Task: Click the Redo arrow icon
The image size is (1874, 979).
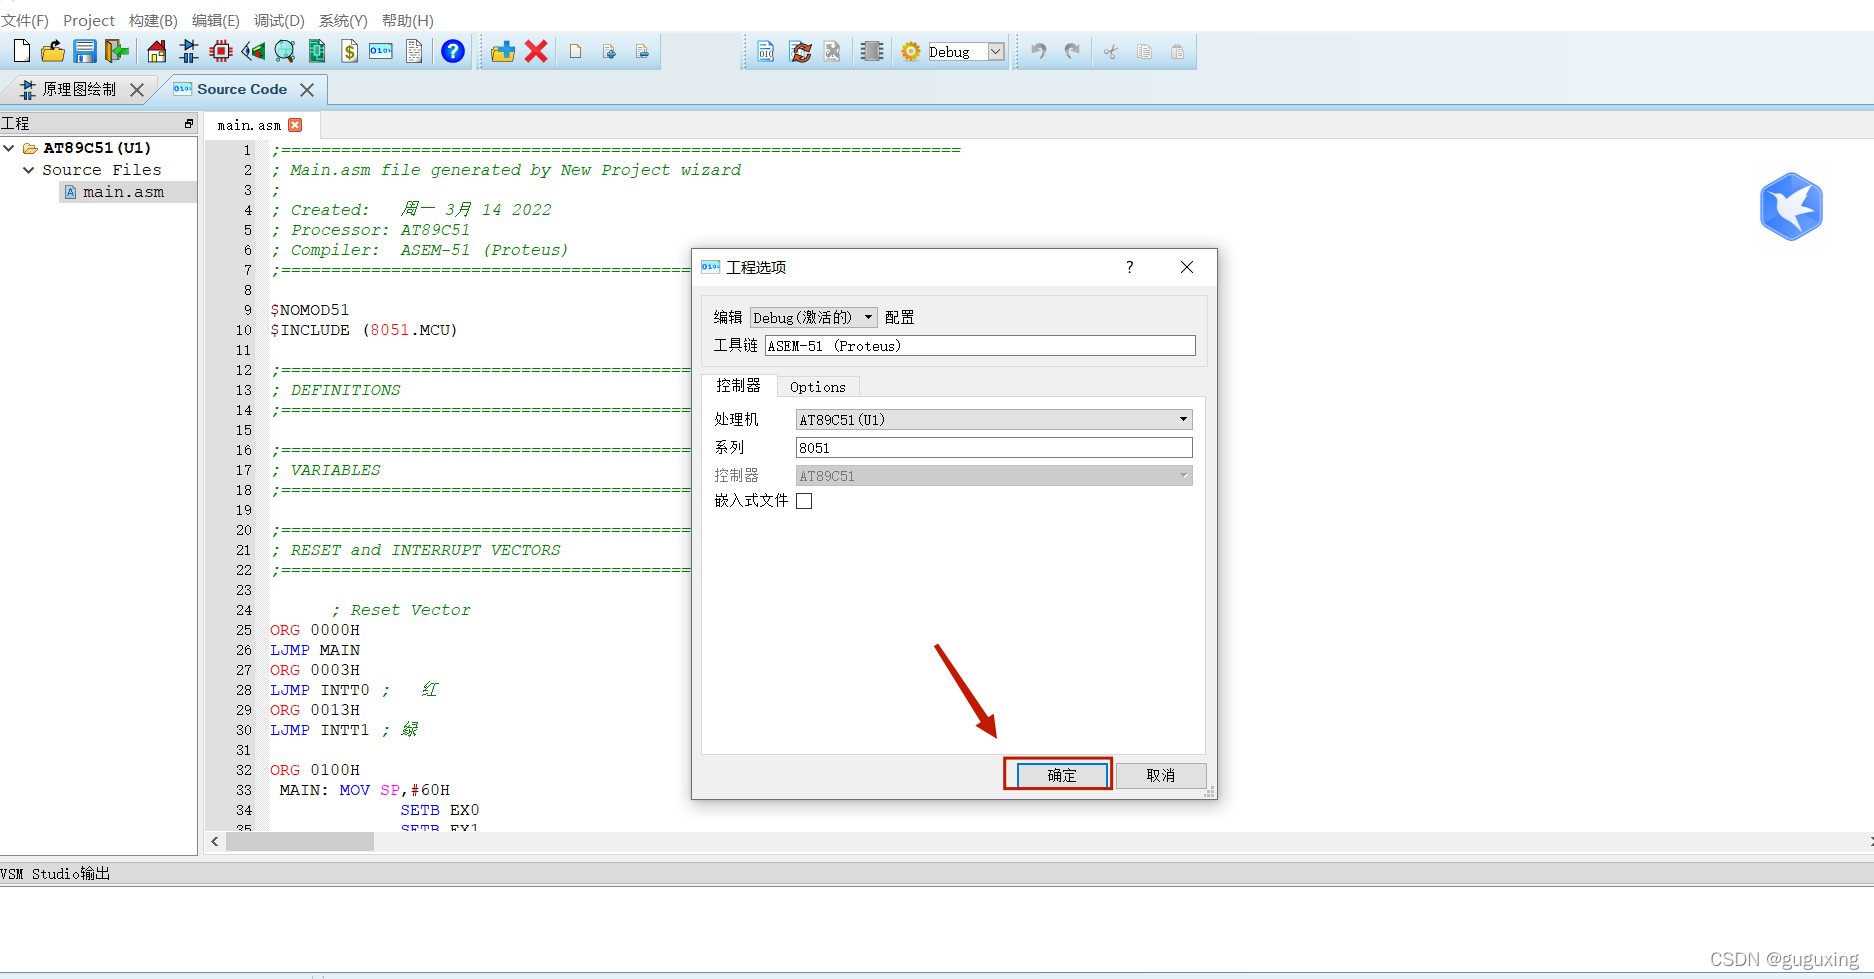Action: 1072,51
